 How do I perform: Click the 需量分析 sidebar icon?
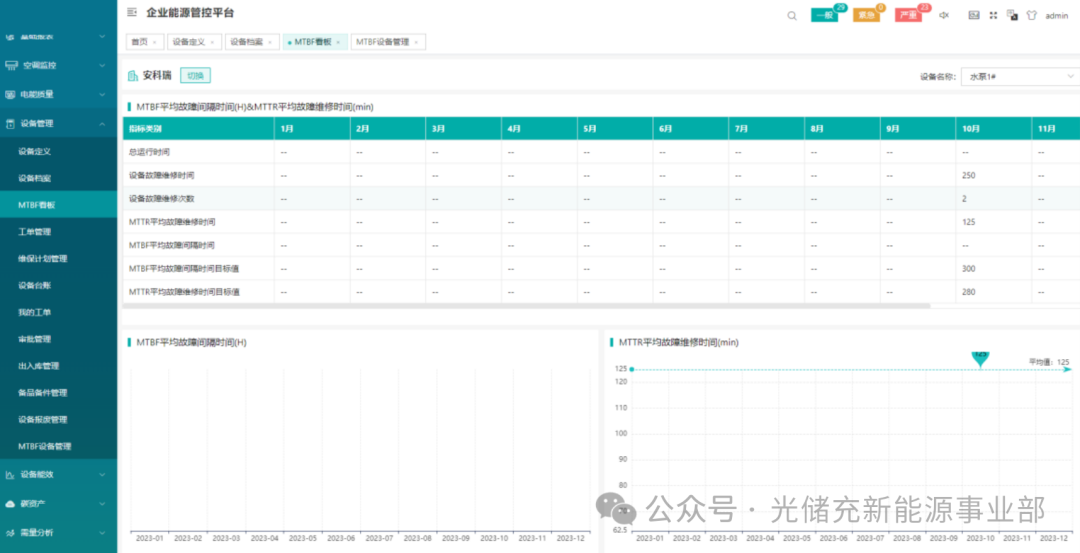pyautogui.click(x=10, y=532)
